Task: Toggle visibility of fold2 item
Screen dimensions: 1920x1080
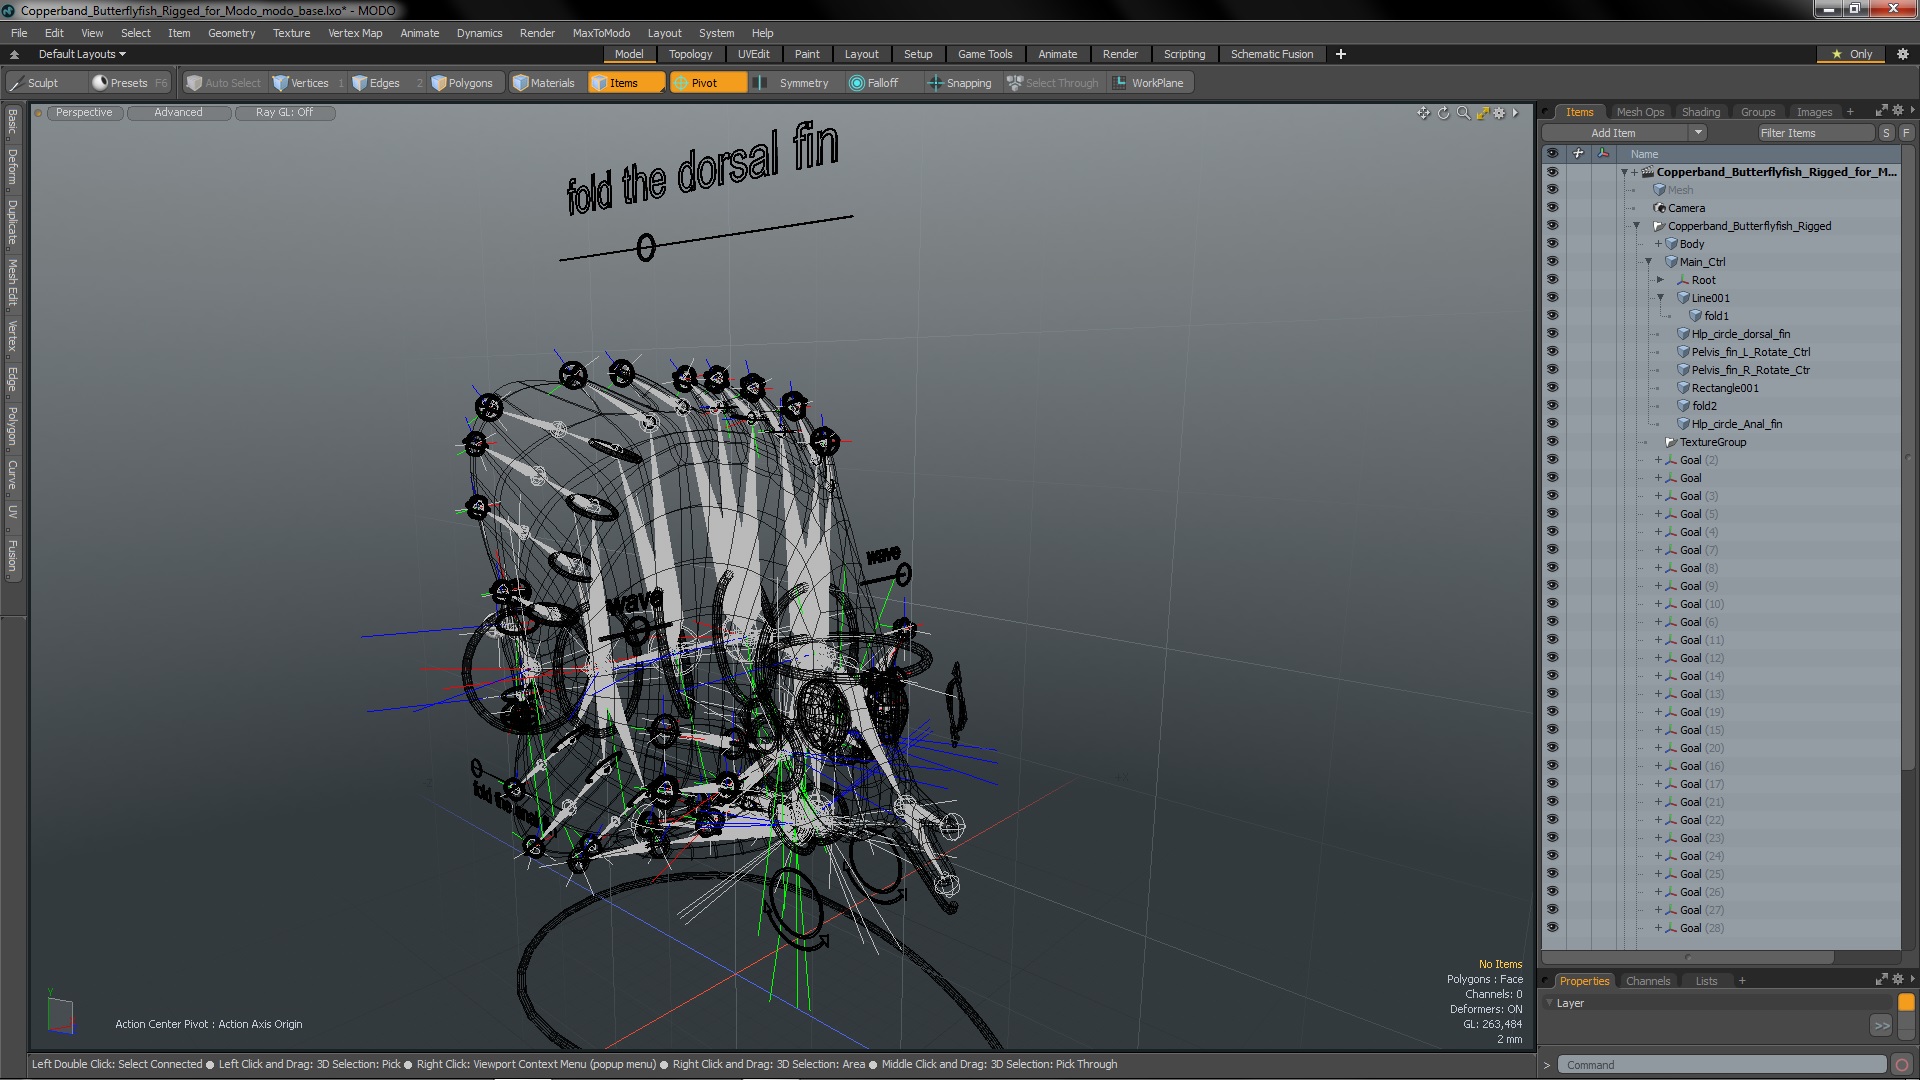Action: coord(1552,406)
